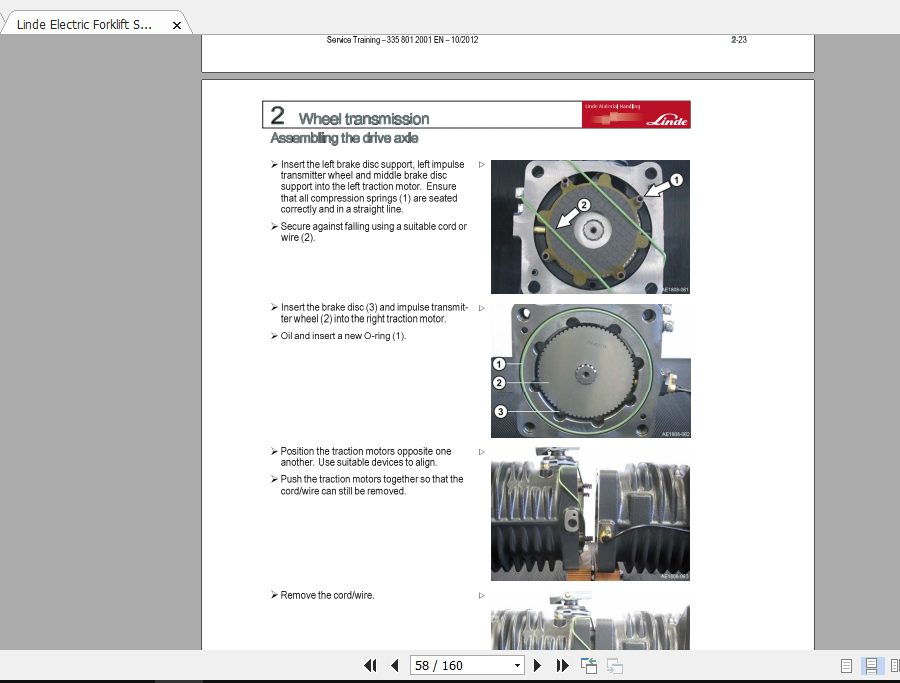The image size is (900, 683).
Task: Click the page number 2-23 text
Action: point(739,40)
